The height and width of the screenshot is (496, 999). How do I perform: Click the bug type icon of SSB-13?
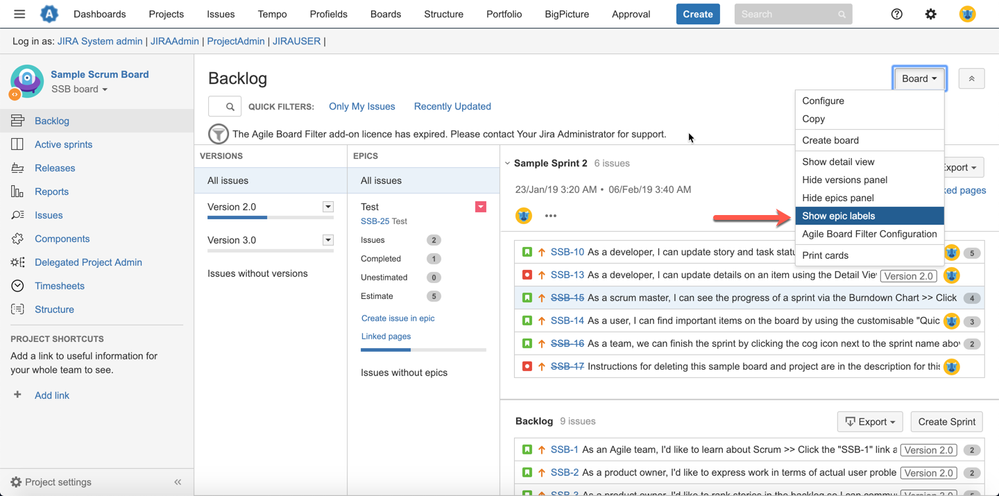[527, 276]
